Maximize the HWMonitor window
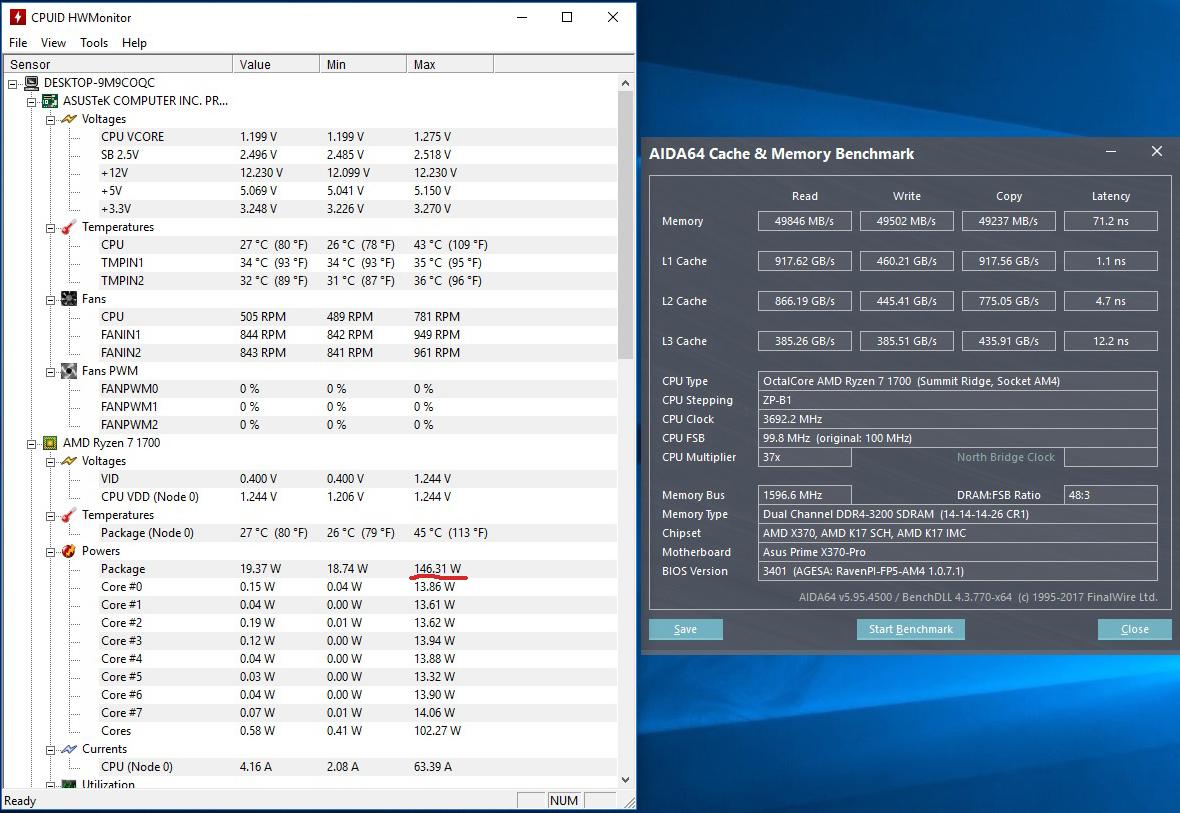This screenshot has width=1180, height=813. (x=567, y=17)
